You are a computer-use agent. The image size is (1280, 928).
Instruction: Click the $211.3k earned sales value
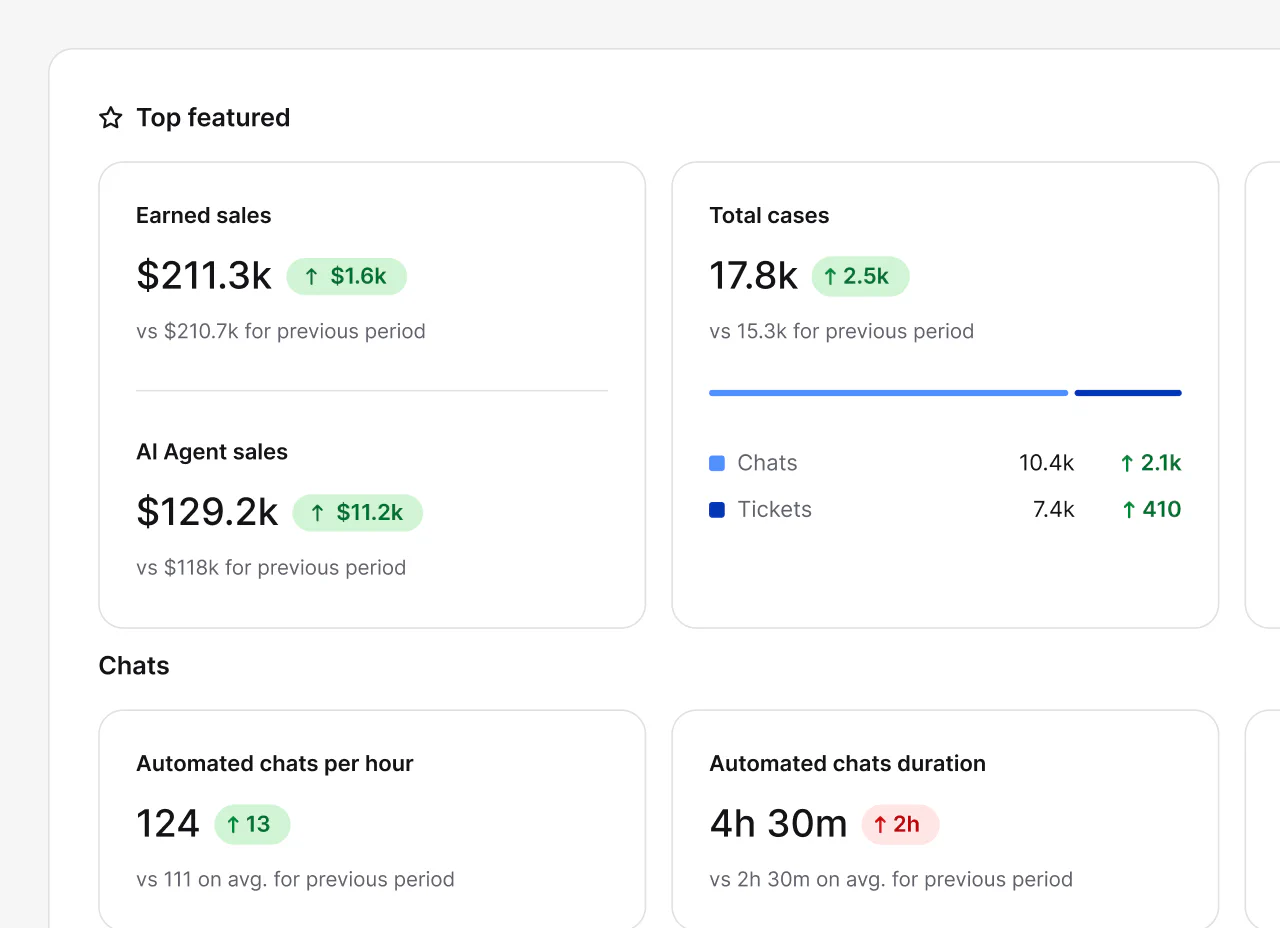pos(204,276)
